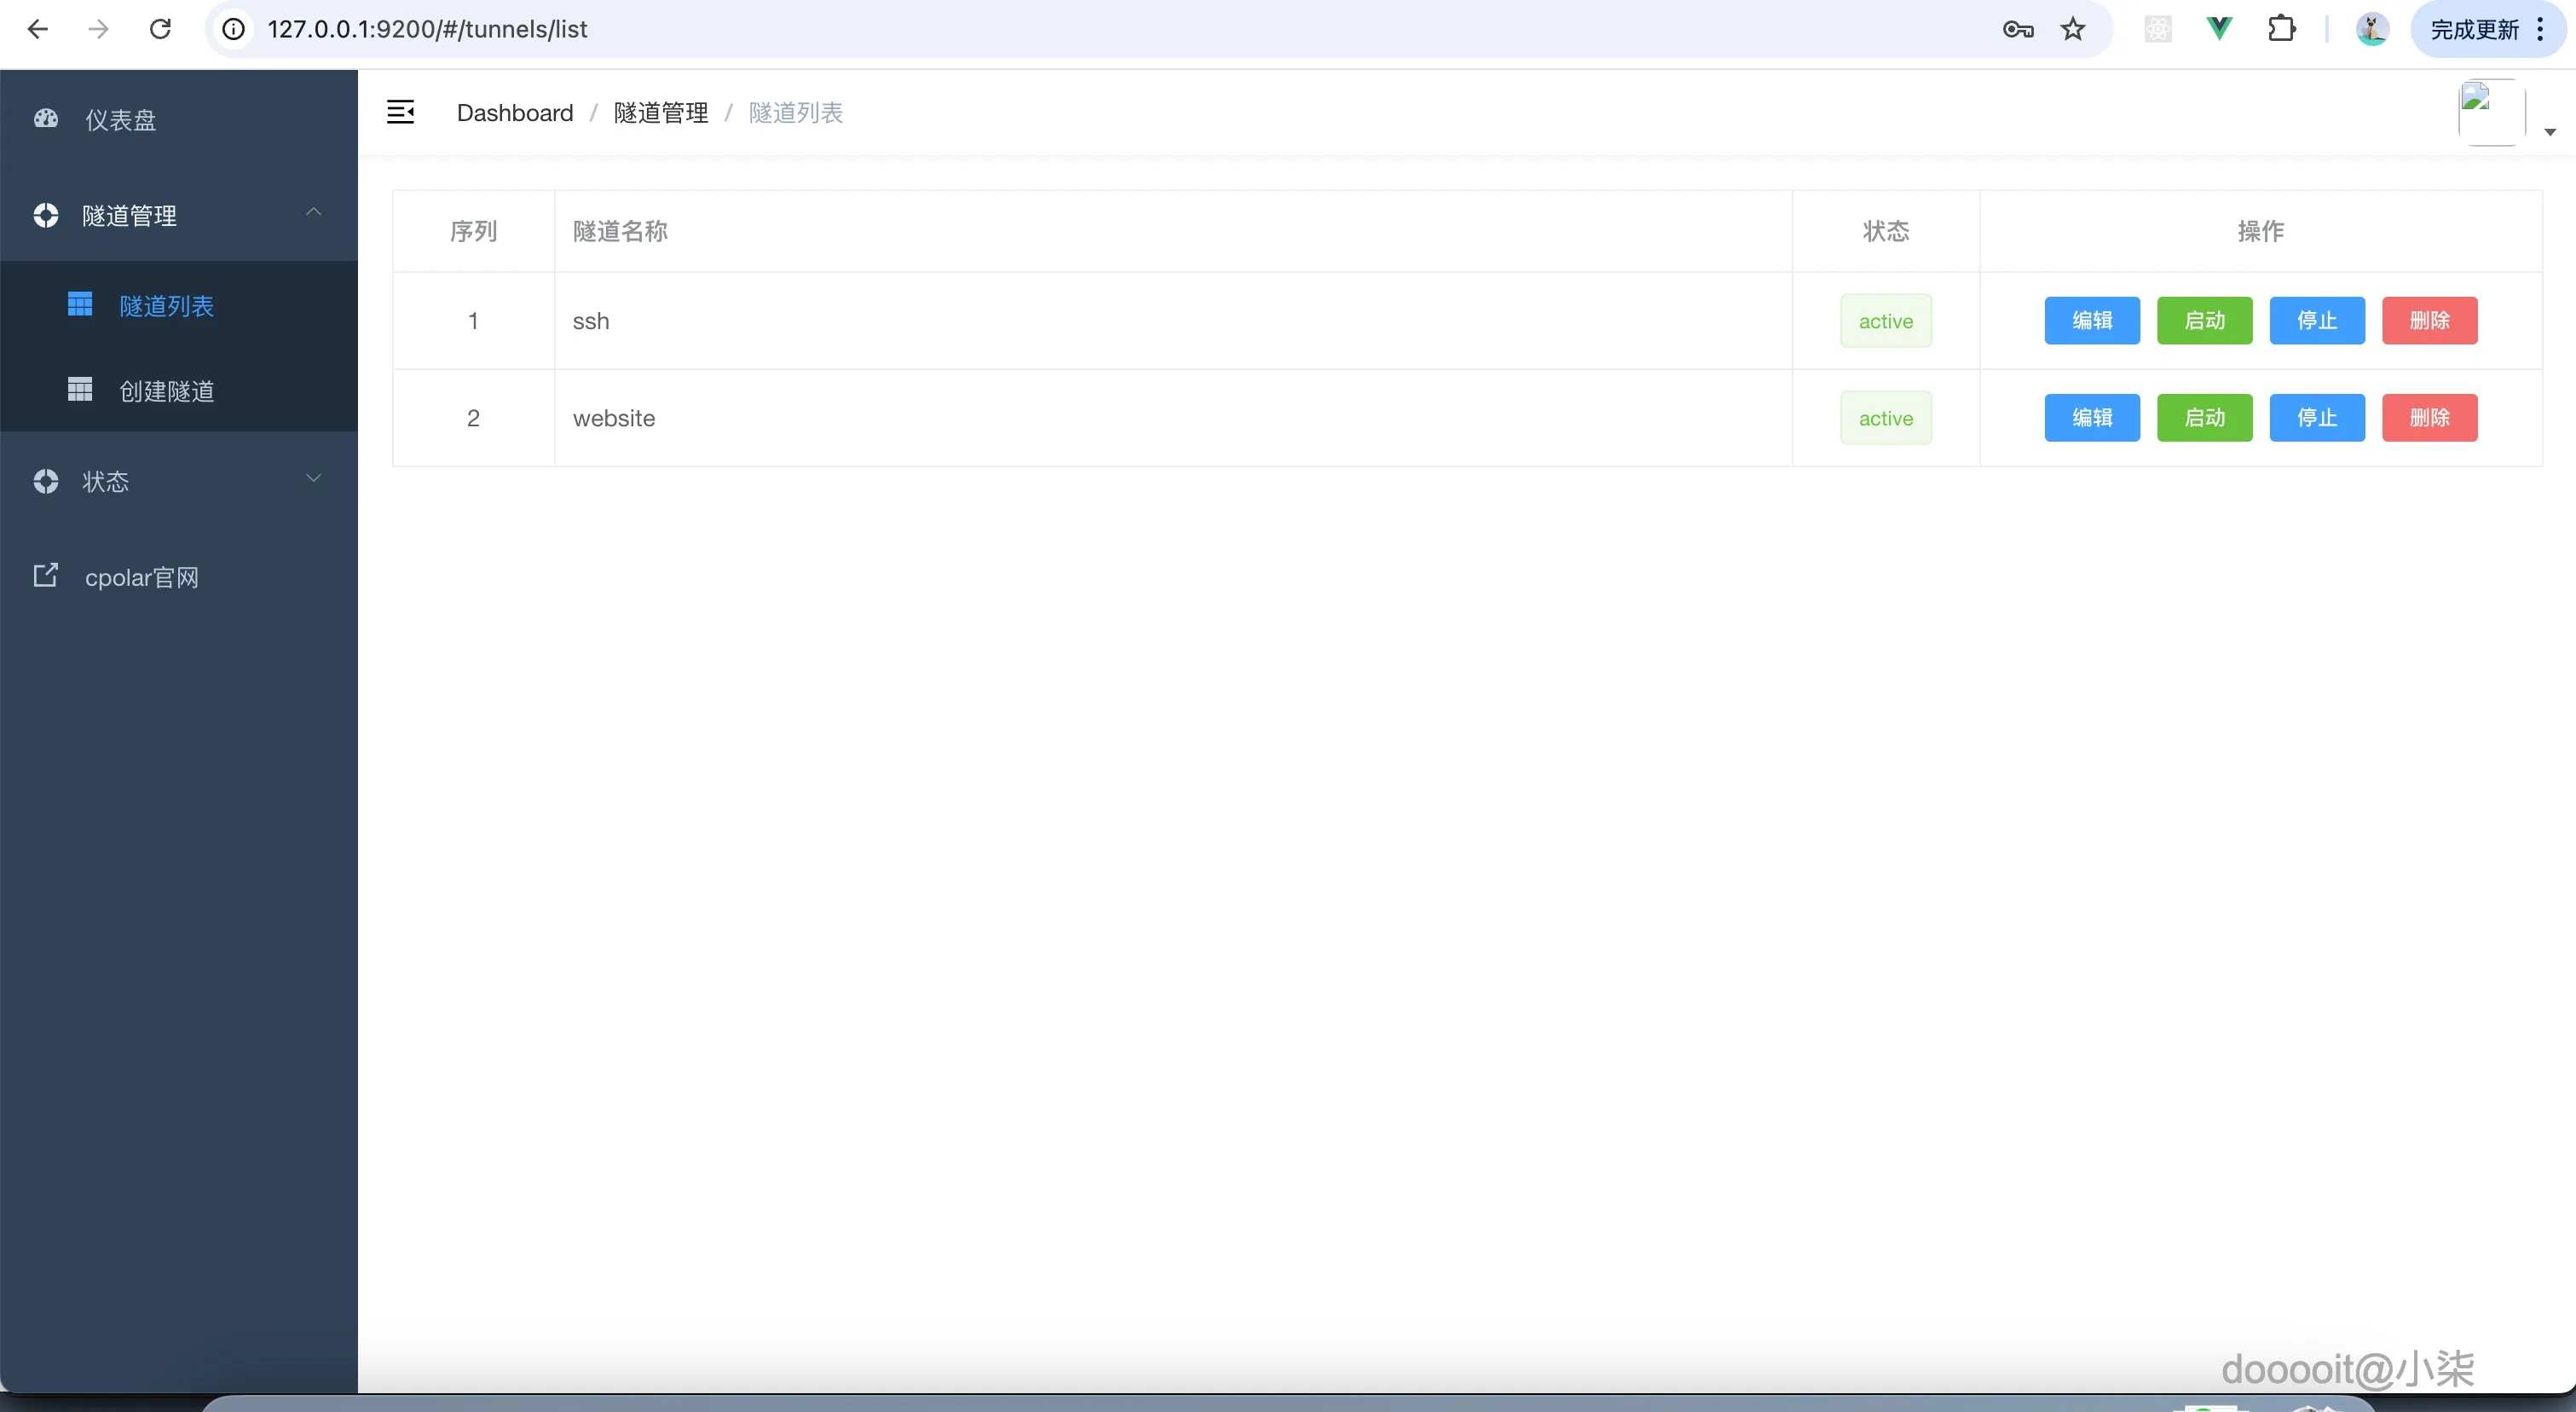Click the browser address bar URL

[427, 29]
